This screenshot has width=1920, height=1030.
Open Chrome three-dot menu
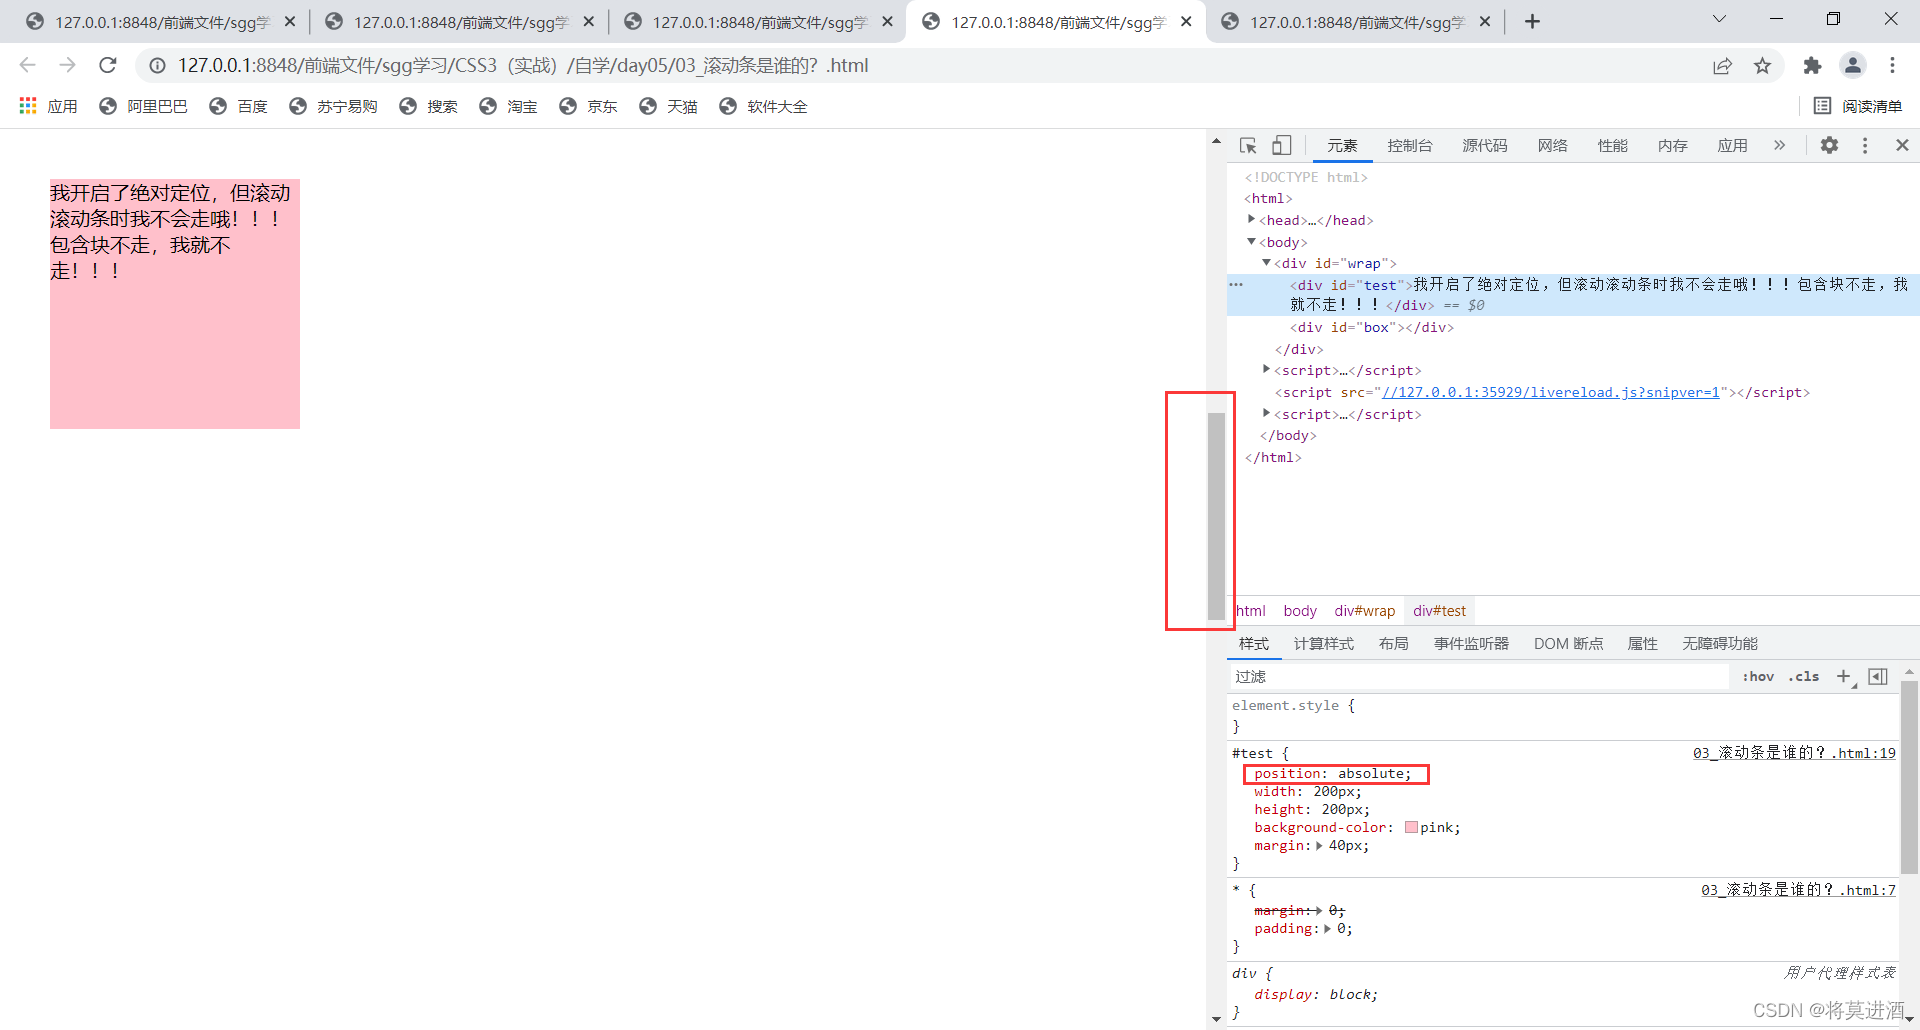(1892, 65)
